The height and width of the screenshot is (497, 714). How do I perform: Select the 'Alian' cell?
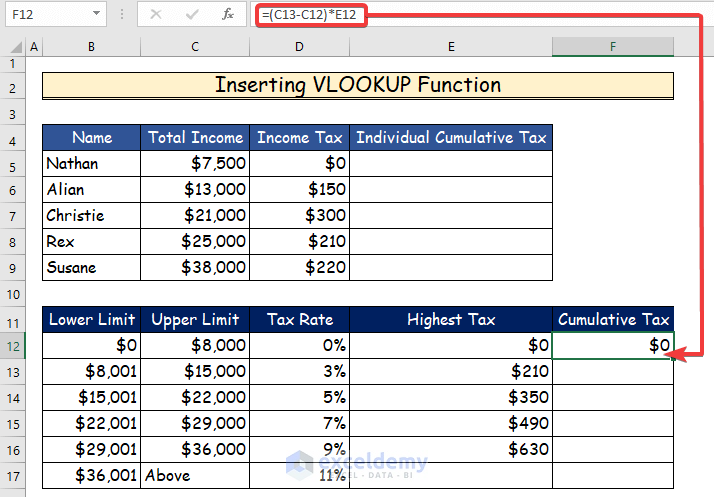point(92,190)
